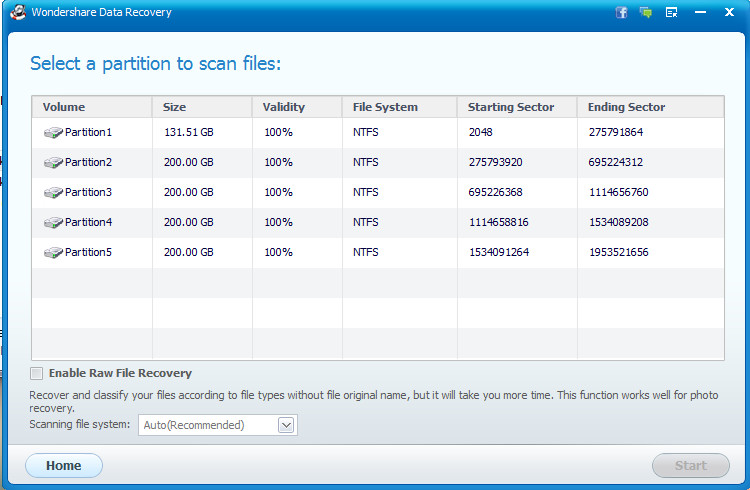This screenshot has width=750, height=490.
Task: Select the Partition5 drive icon
Action: (x=53, y=252)
